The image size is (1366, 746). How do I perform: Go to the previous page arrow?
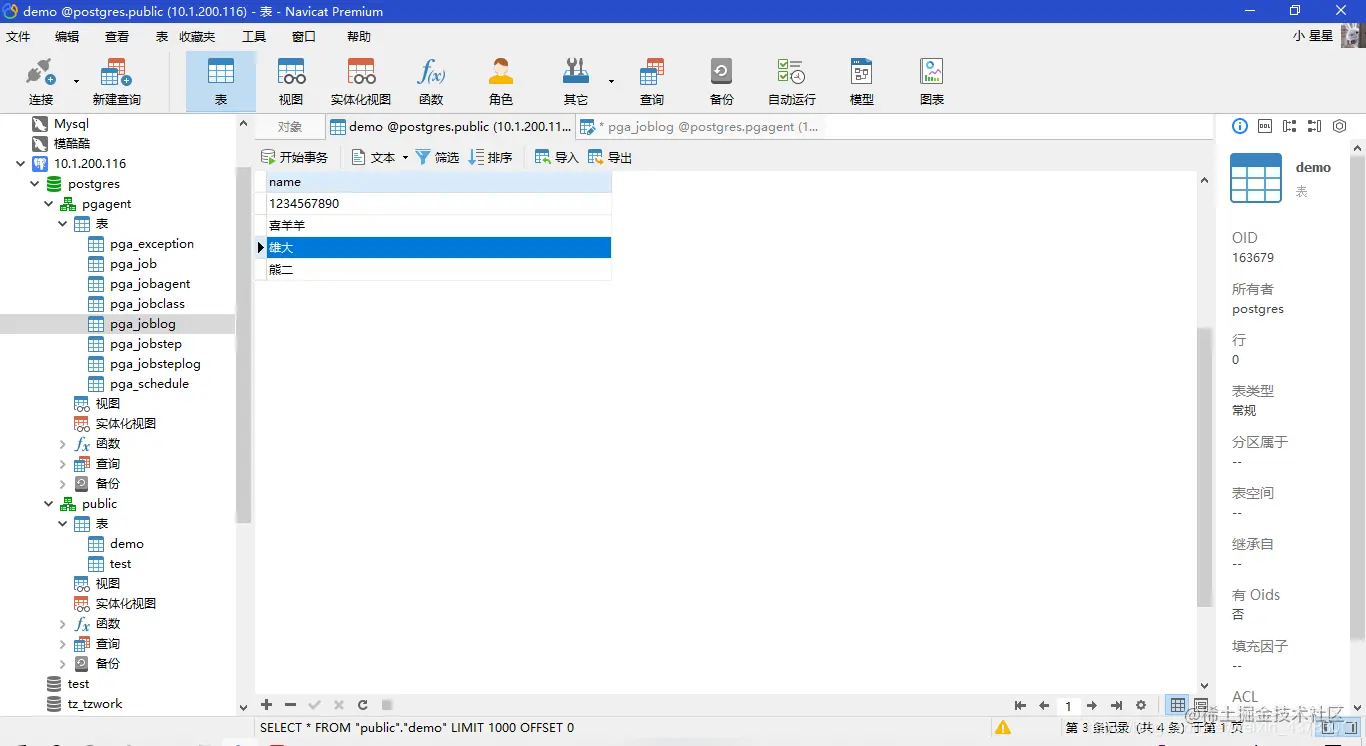point(1044,706)
